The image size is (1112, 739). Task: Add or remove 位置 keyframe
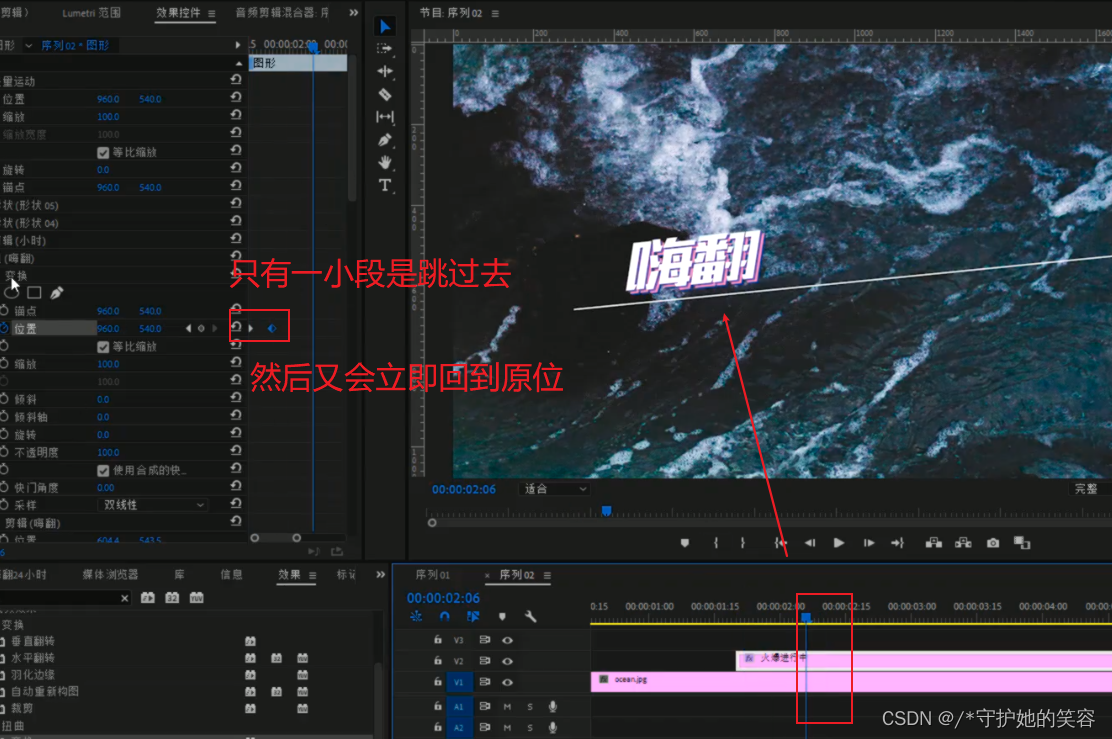click(201, 328)
